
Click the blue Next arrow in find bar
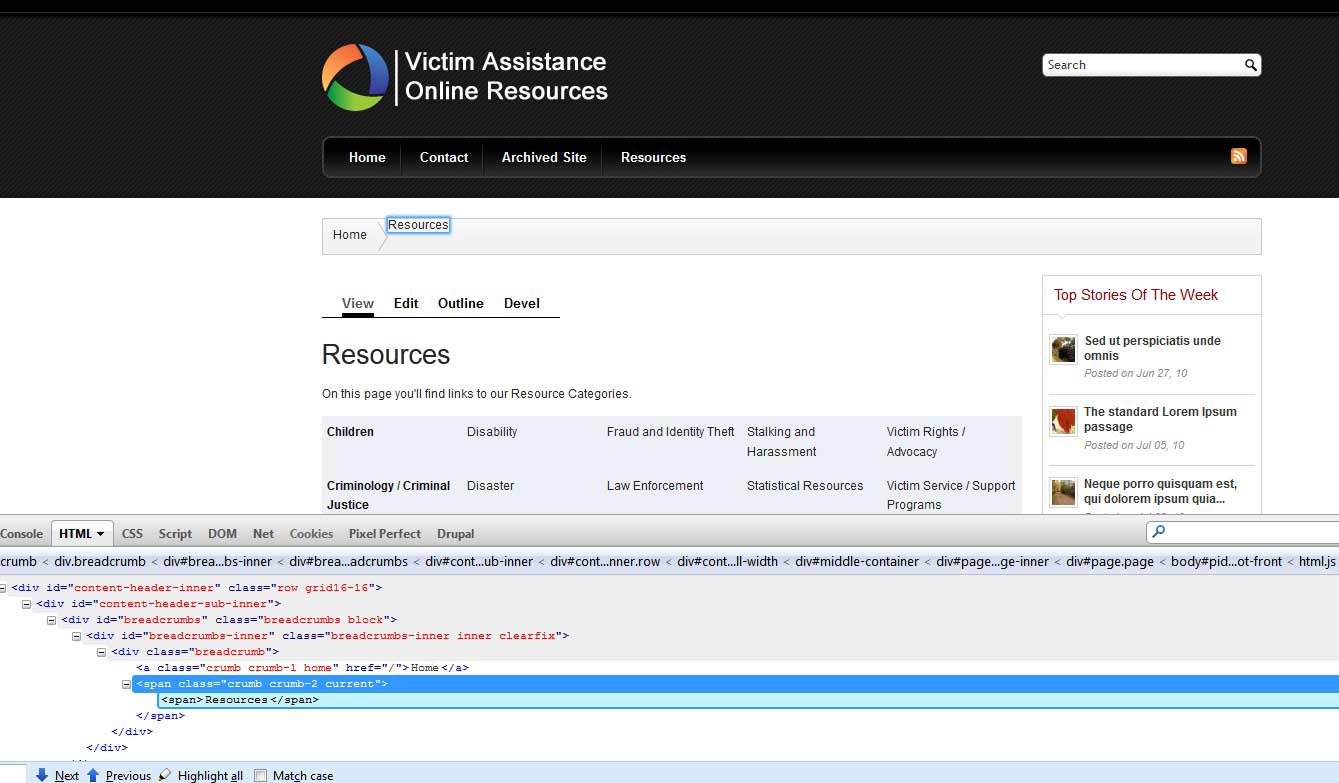42,775
